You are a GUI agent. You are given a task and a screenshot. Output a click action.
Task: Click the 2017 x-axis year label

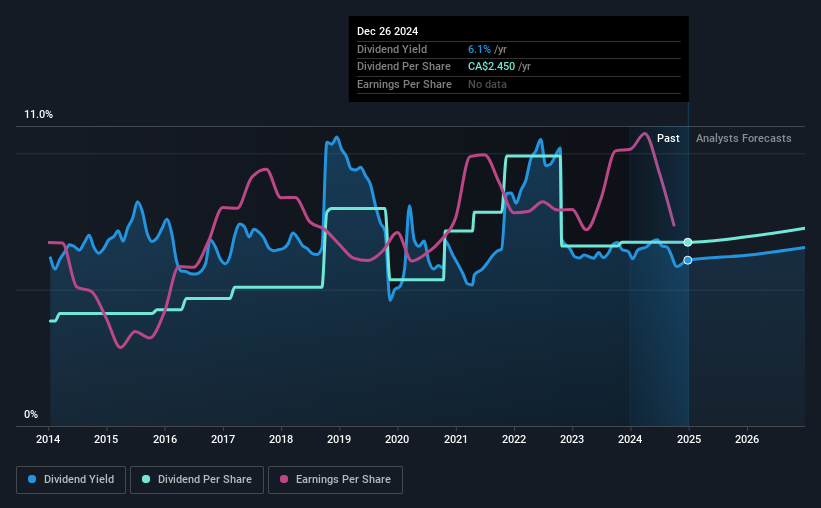[223, 439]
